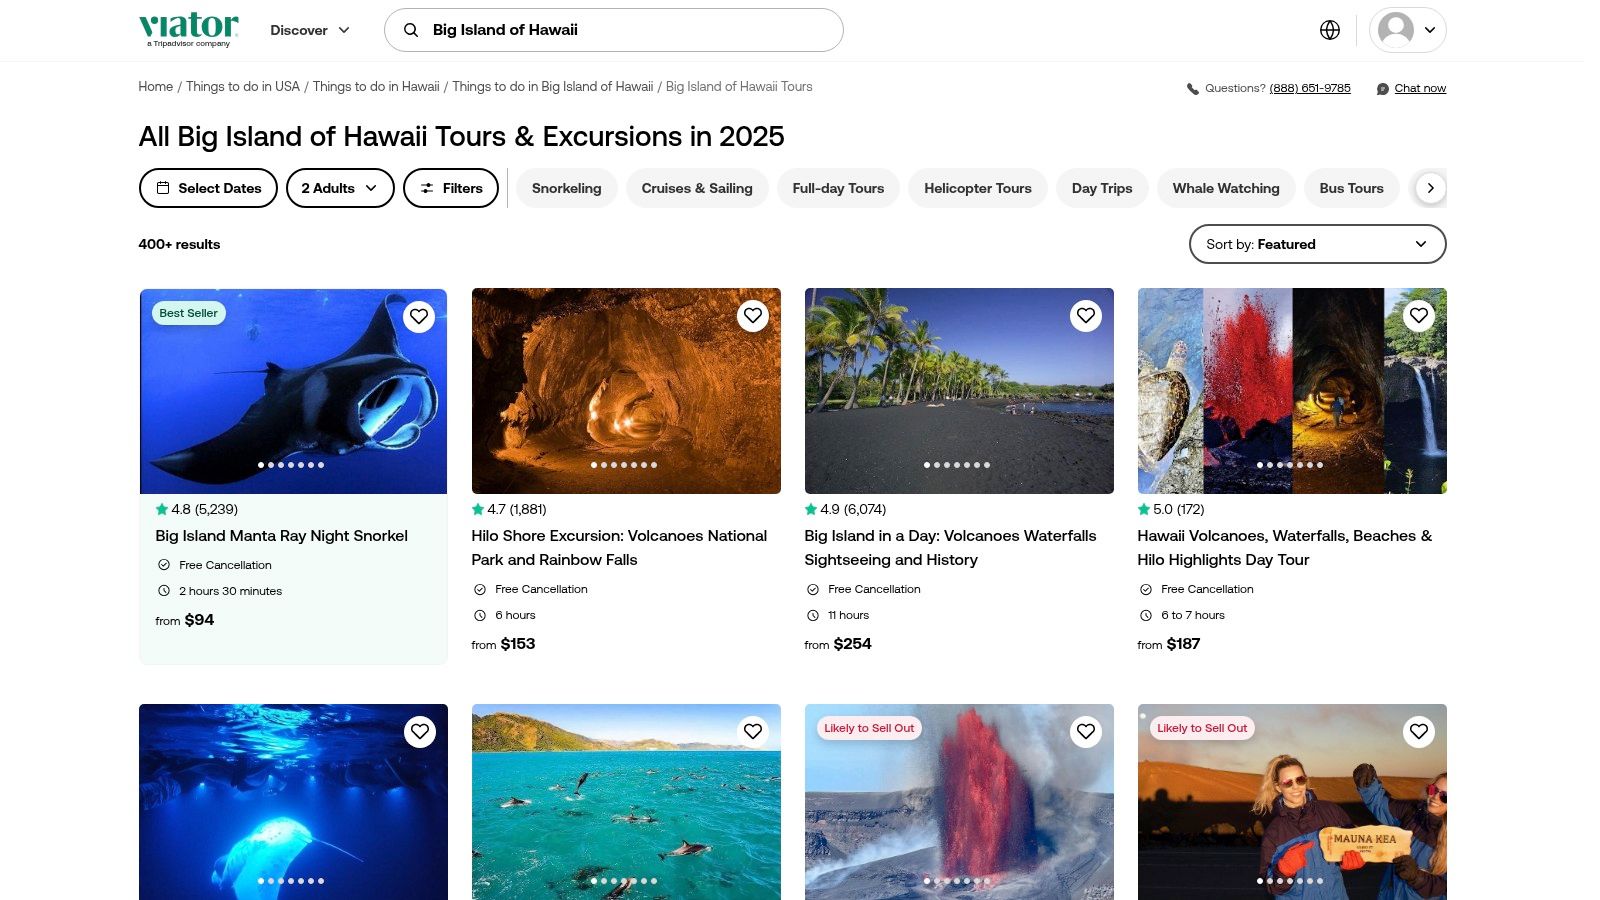Save Manta Ray Night Snorkel to wishlist
This screenshot has height=900, width=1600.
(419, 316)
